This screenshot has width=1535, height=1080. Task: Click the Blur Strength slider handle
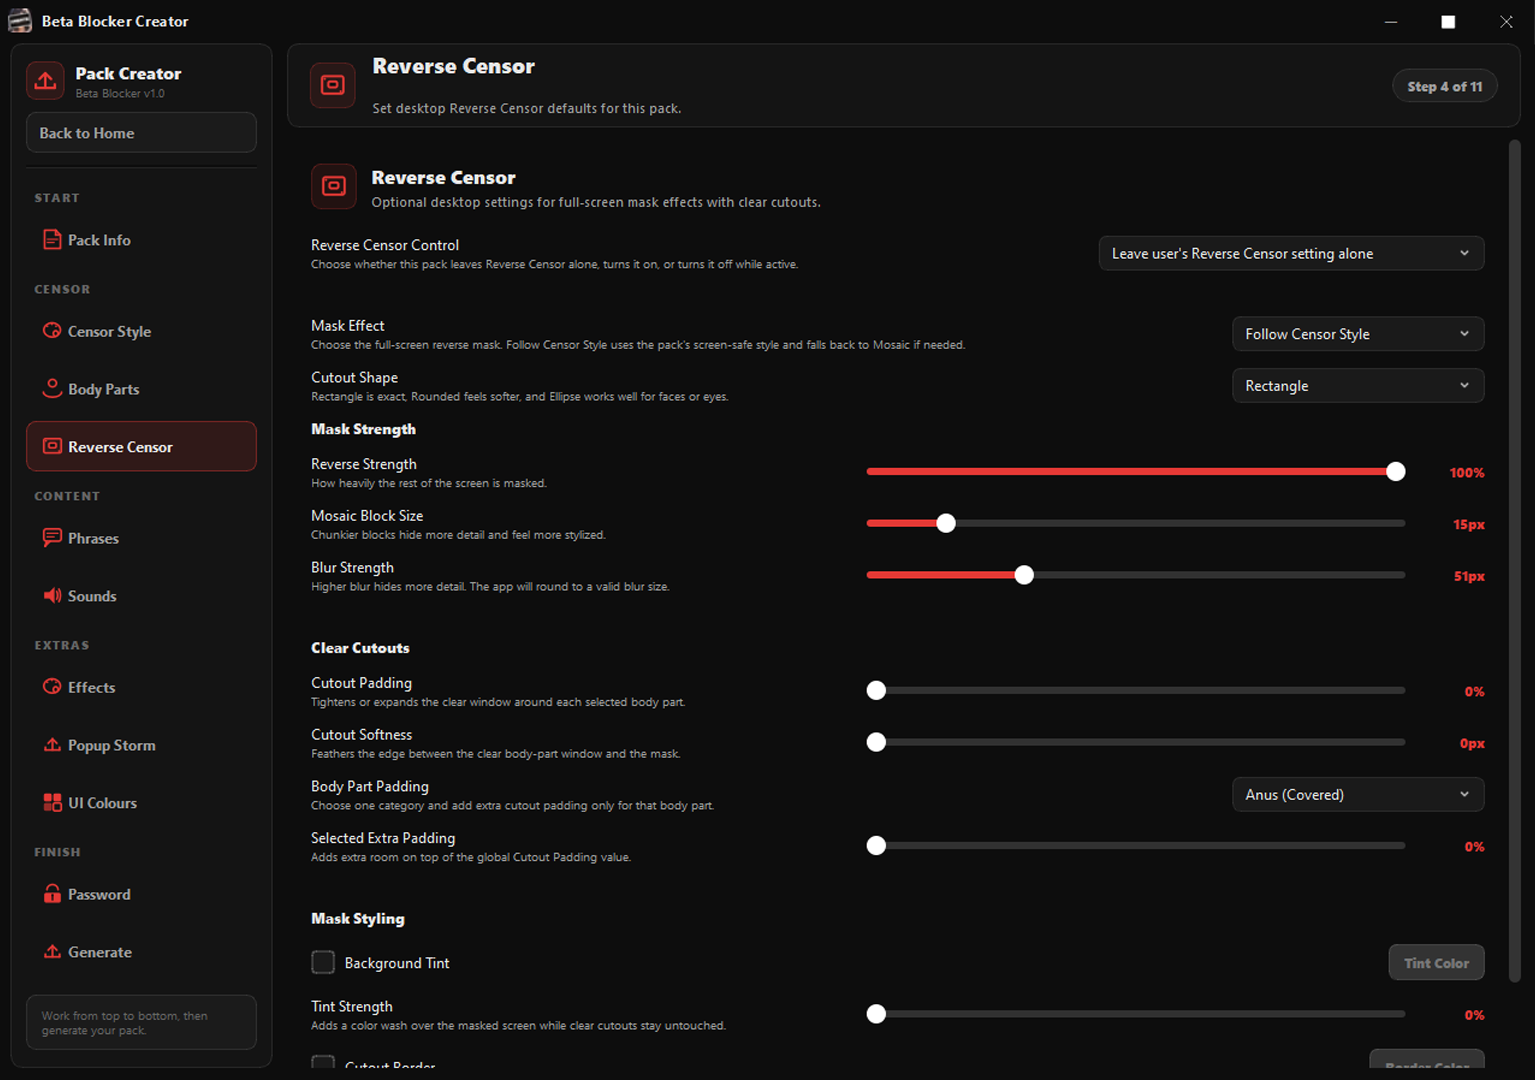pyautogui.click(x=1023, y=575)
